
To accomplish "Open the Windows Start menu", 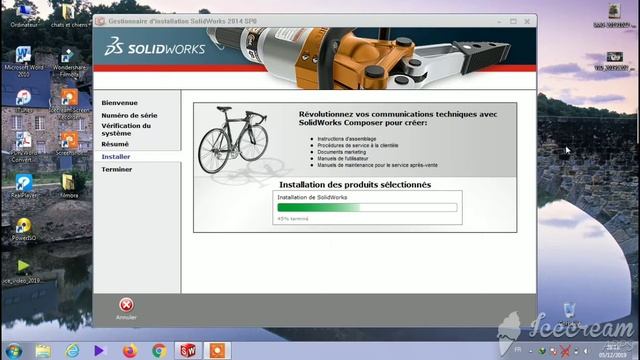I will (14, 351).
